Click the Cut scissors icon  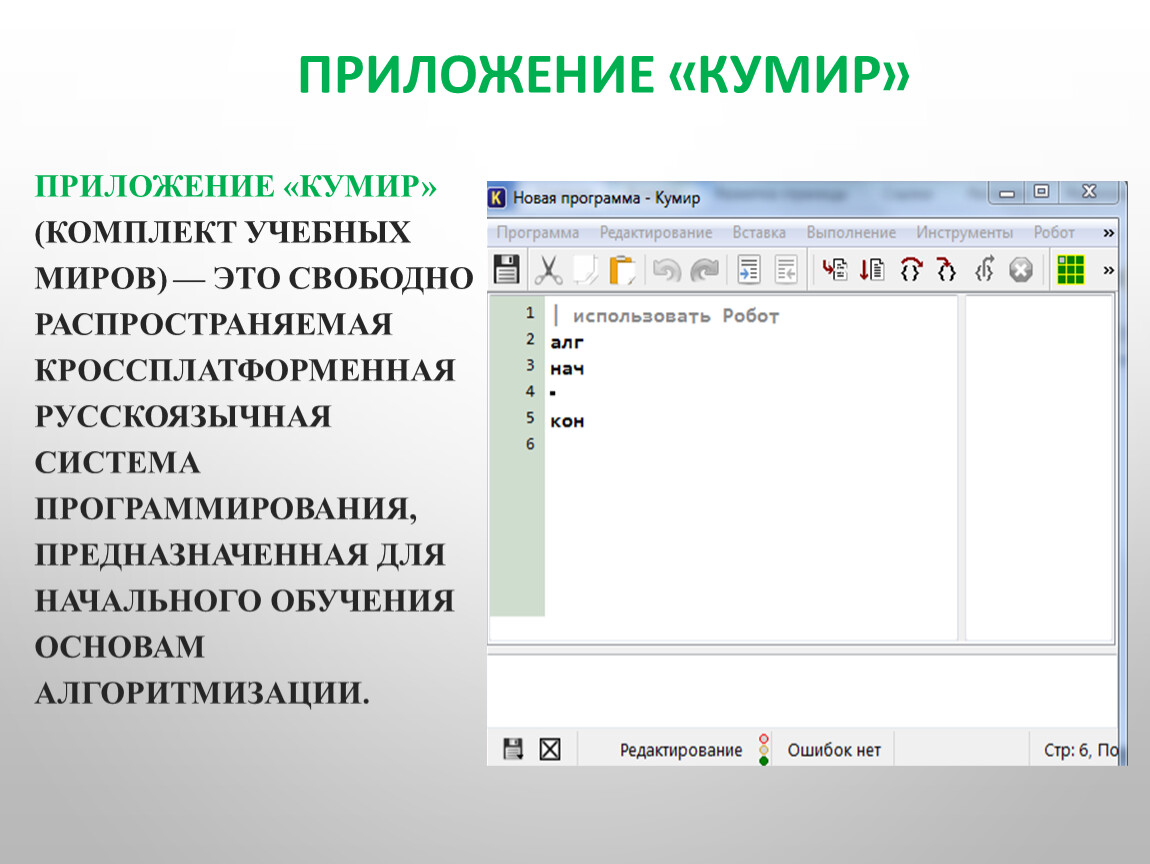(x=548, y=270)
